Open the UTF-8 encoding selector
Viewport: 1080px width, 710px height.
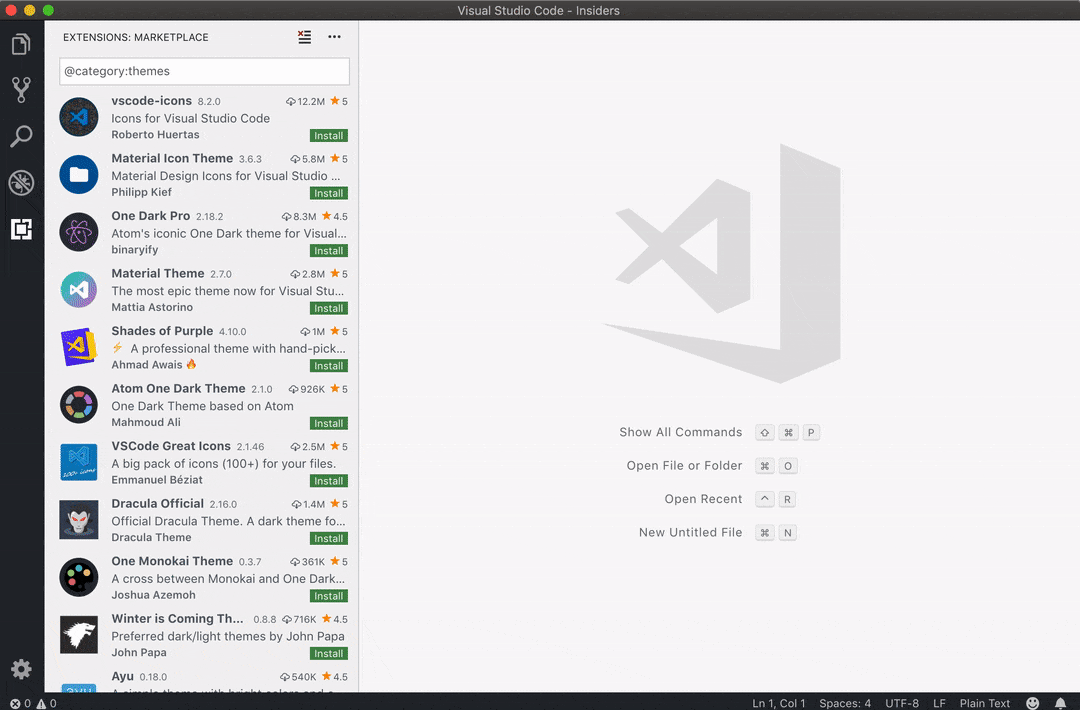pyautogui.click(x=901, y=702)
